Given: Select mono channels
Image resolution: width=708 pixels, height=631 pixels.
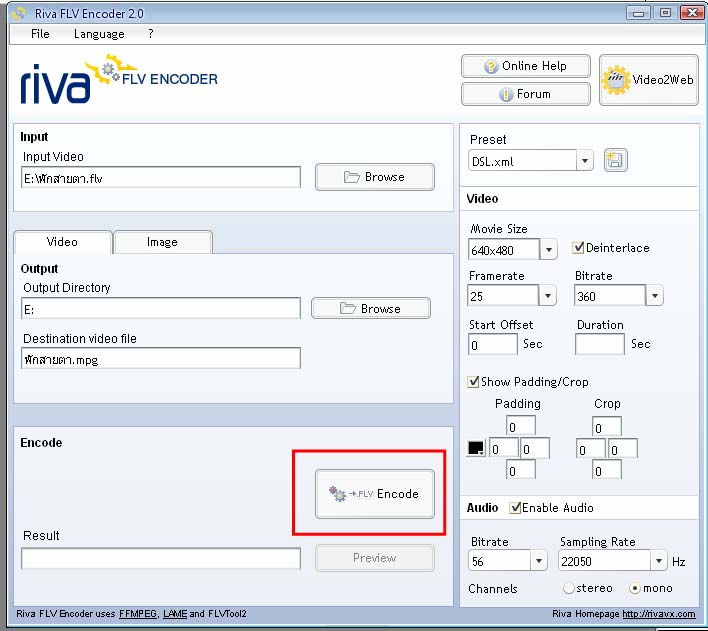Looking at the screenshot, I should [635, 588].
